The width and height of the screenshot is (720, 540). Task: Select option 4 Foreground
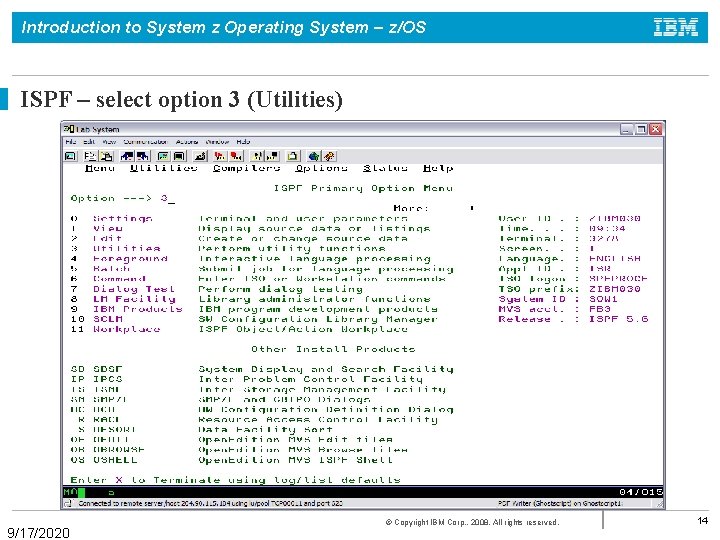119,259
